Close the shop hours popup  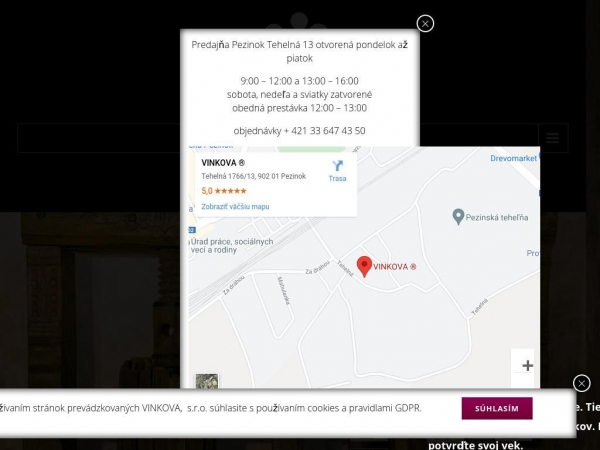point(425,24)
